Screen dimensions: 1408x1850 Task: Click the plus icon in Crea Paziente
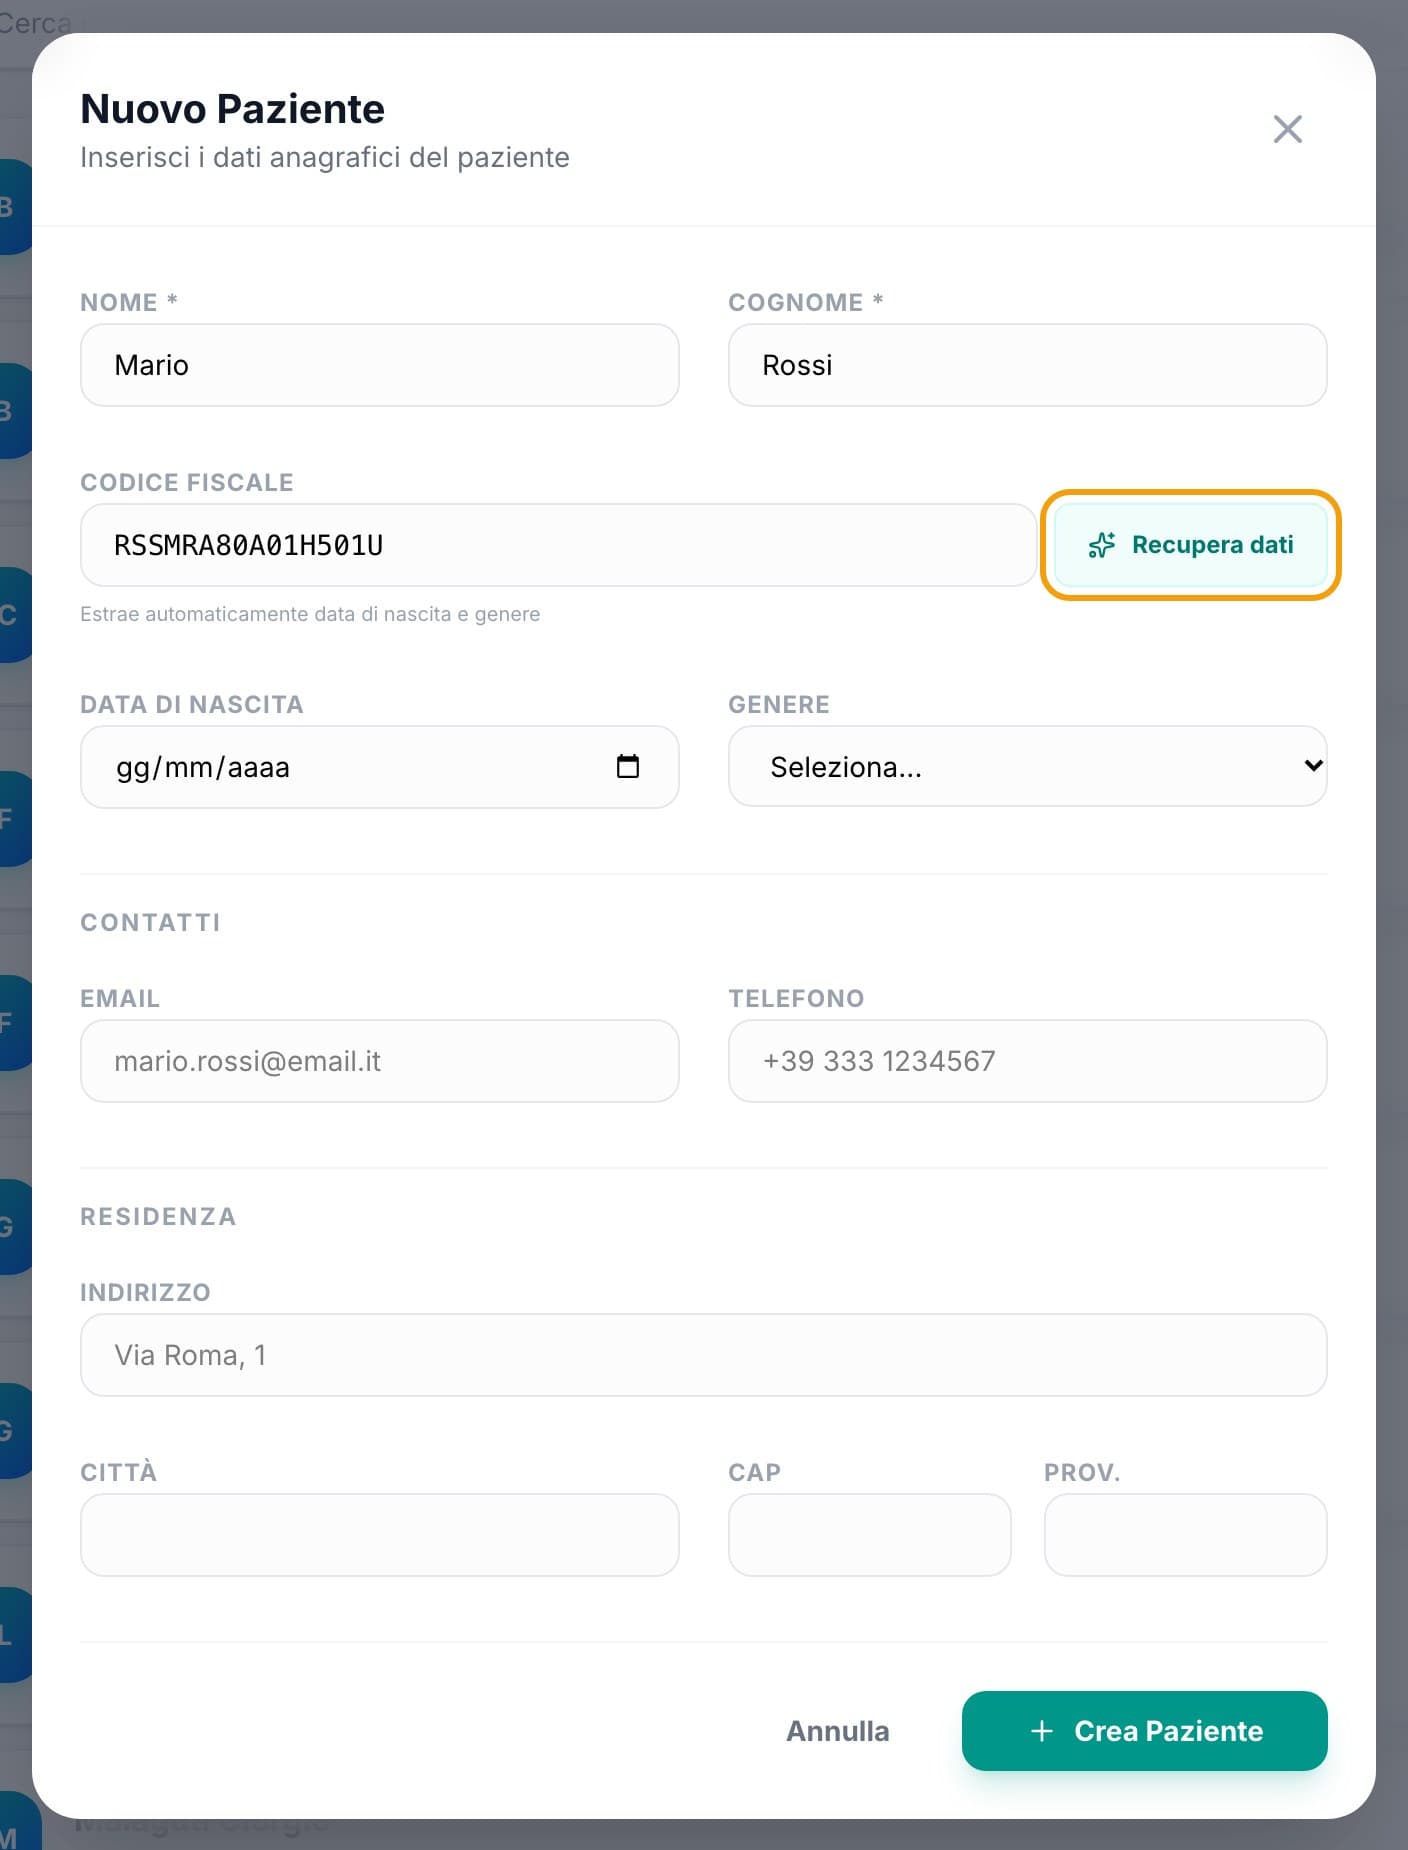(x=1042, y=1731)
